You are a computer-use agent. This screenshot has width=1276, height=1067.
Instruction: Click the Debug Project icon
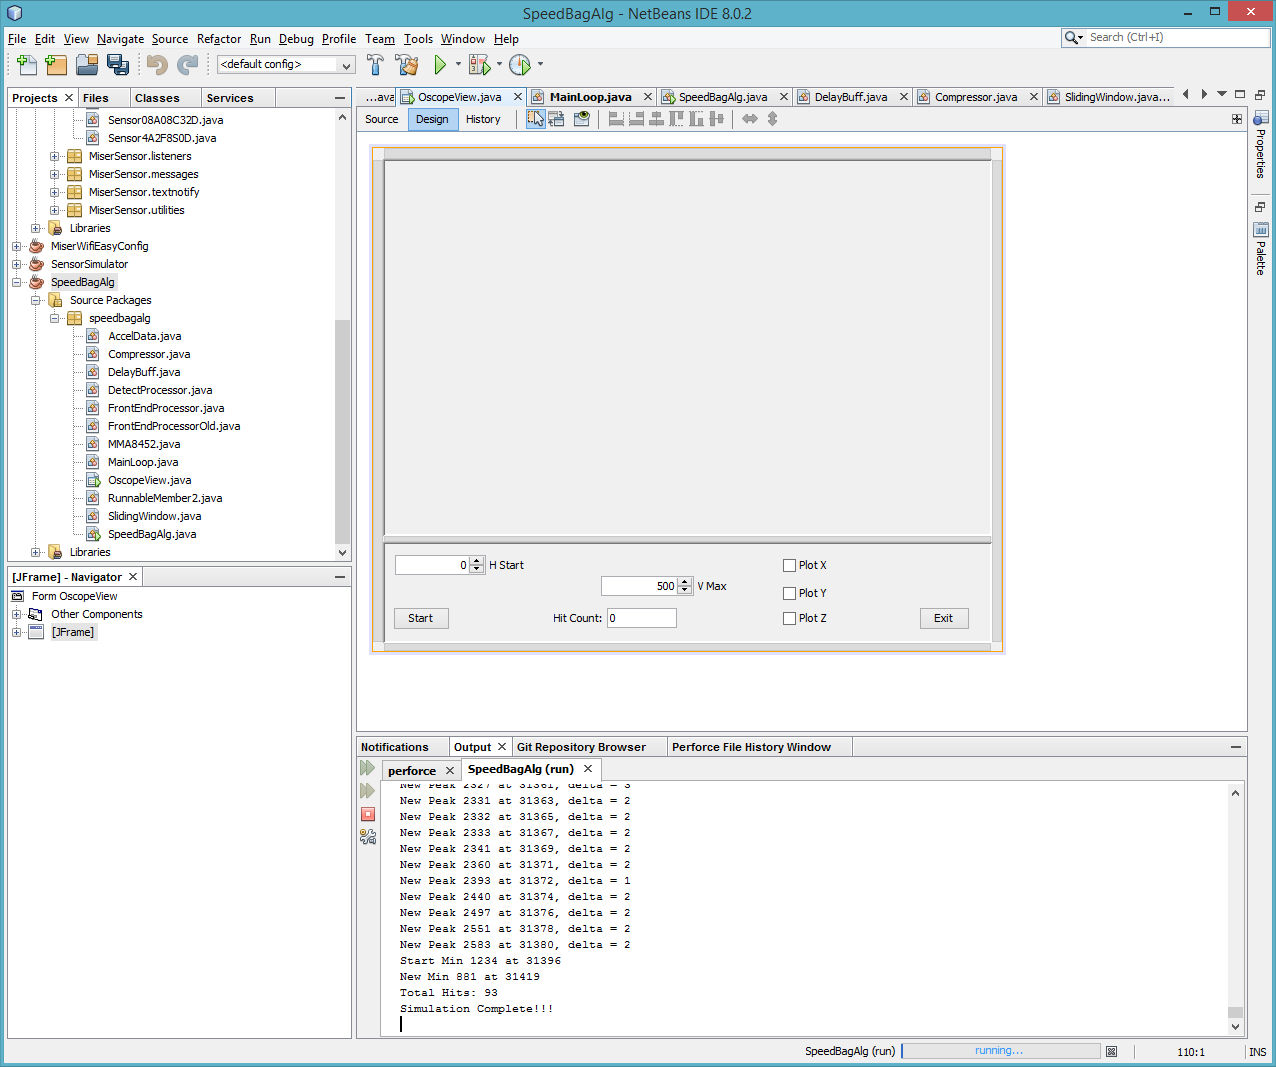pyautogui.click(x=480, y=65)
